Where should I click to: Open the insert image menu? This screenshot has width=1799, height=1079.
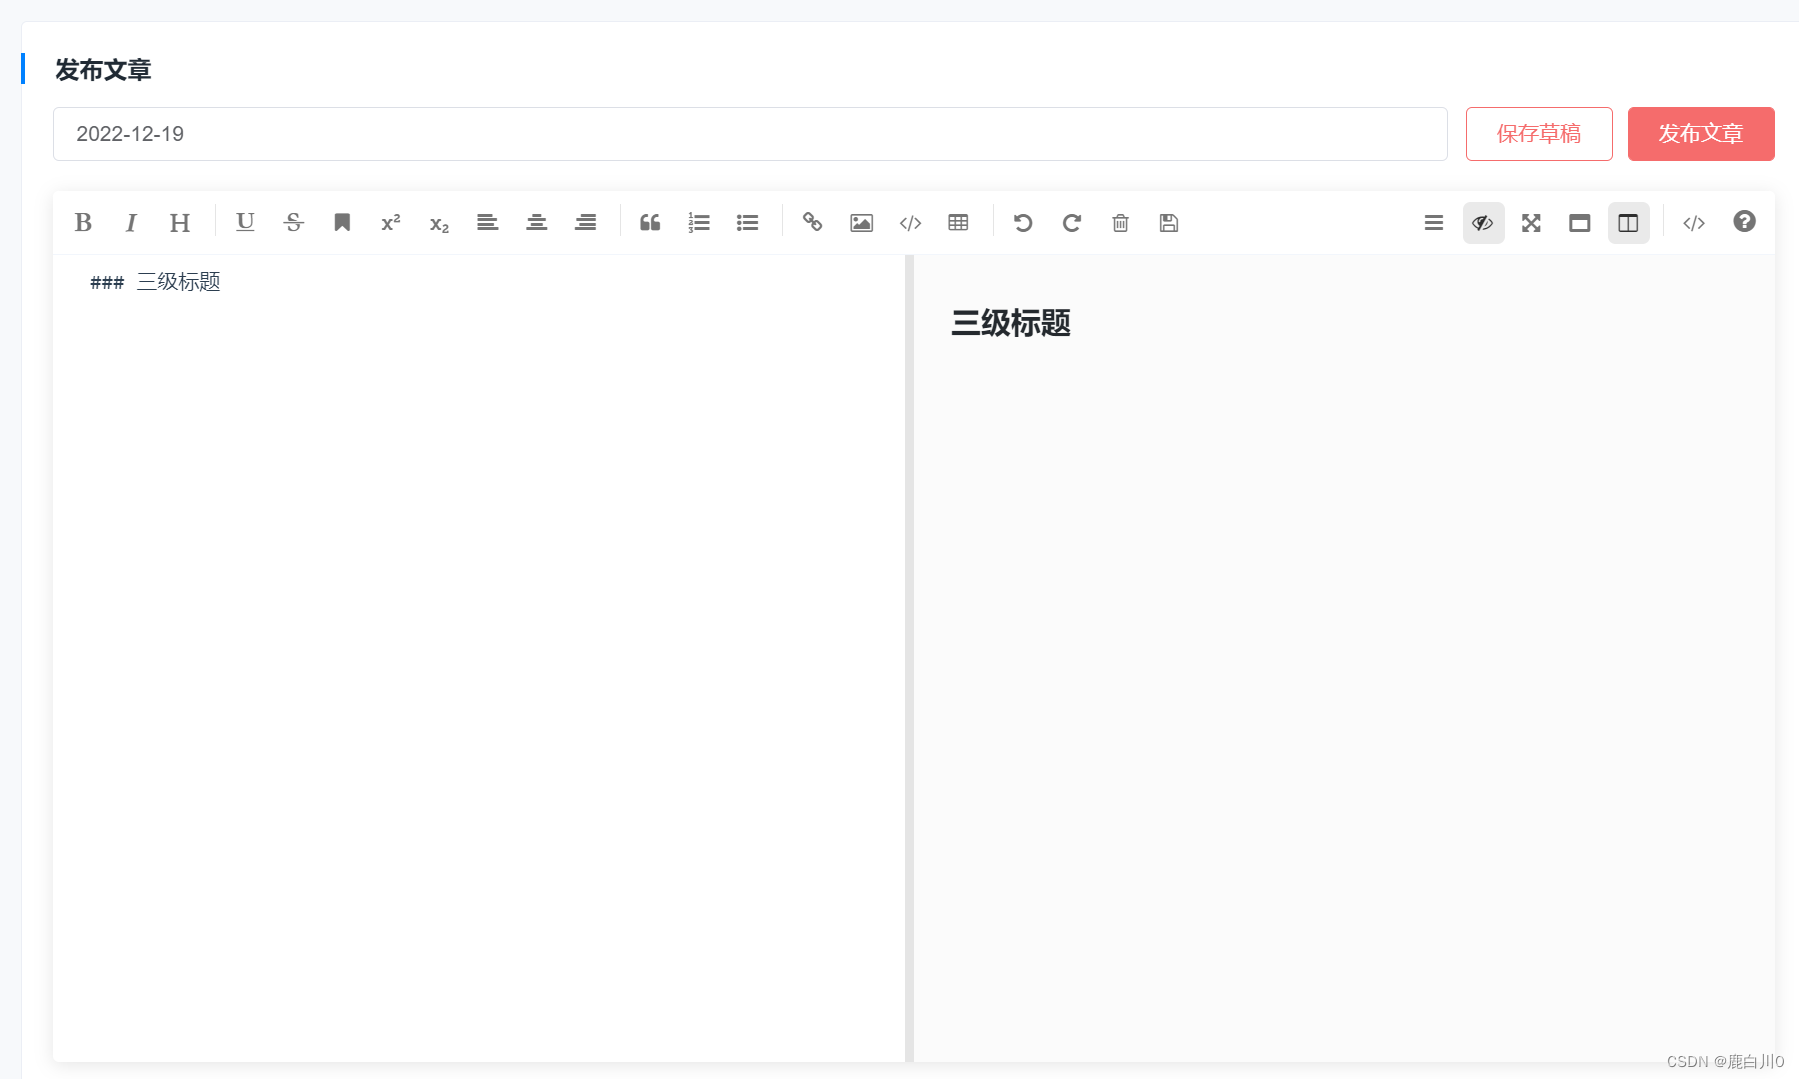click(x=861, y=222)
